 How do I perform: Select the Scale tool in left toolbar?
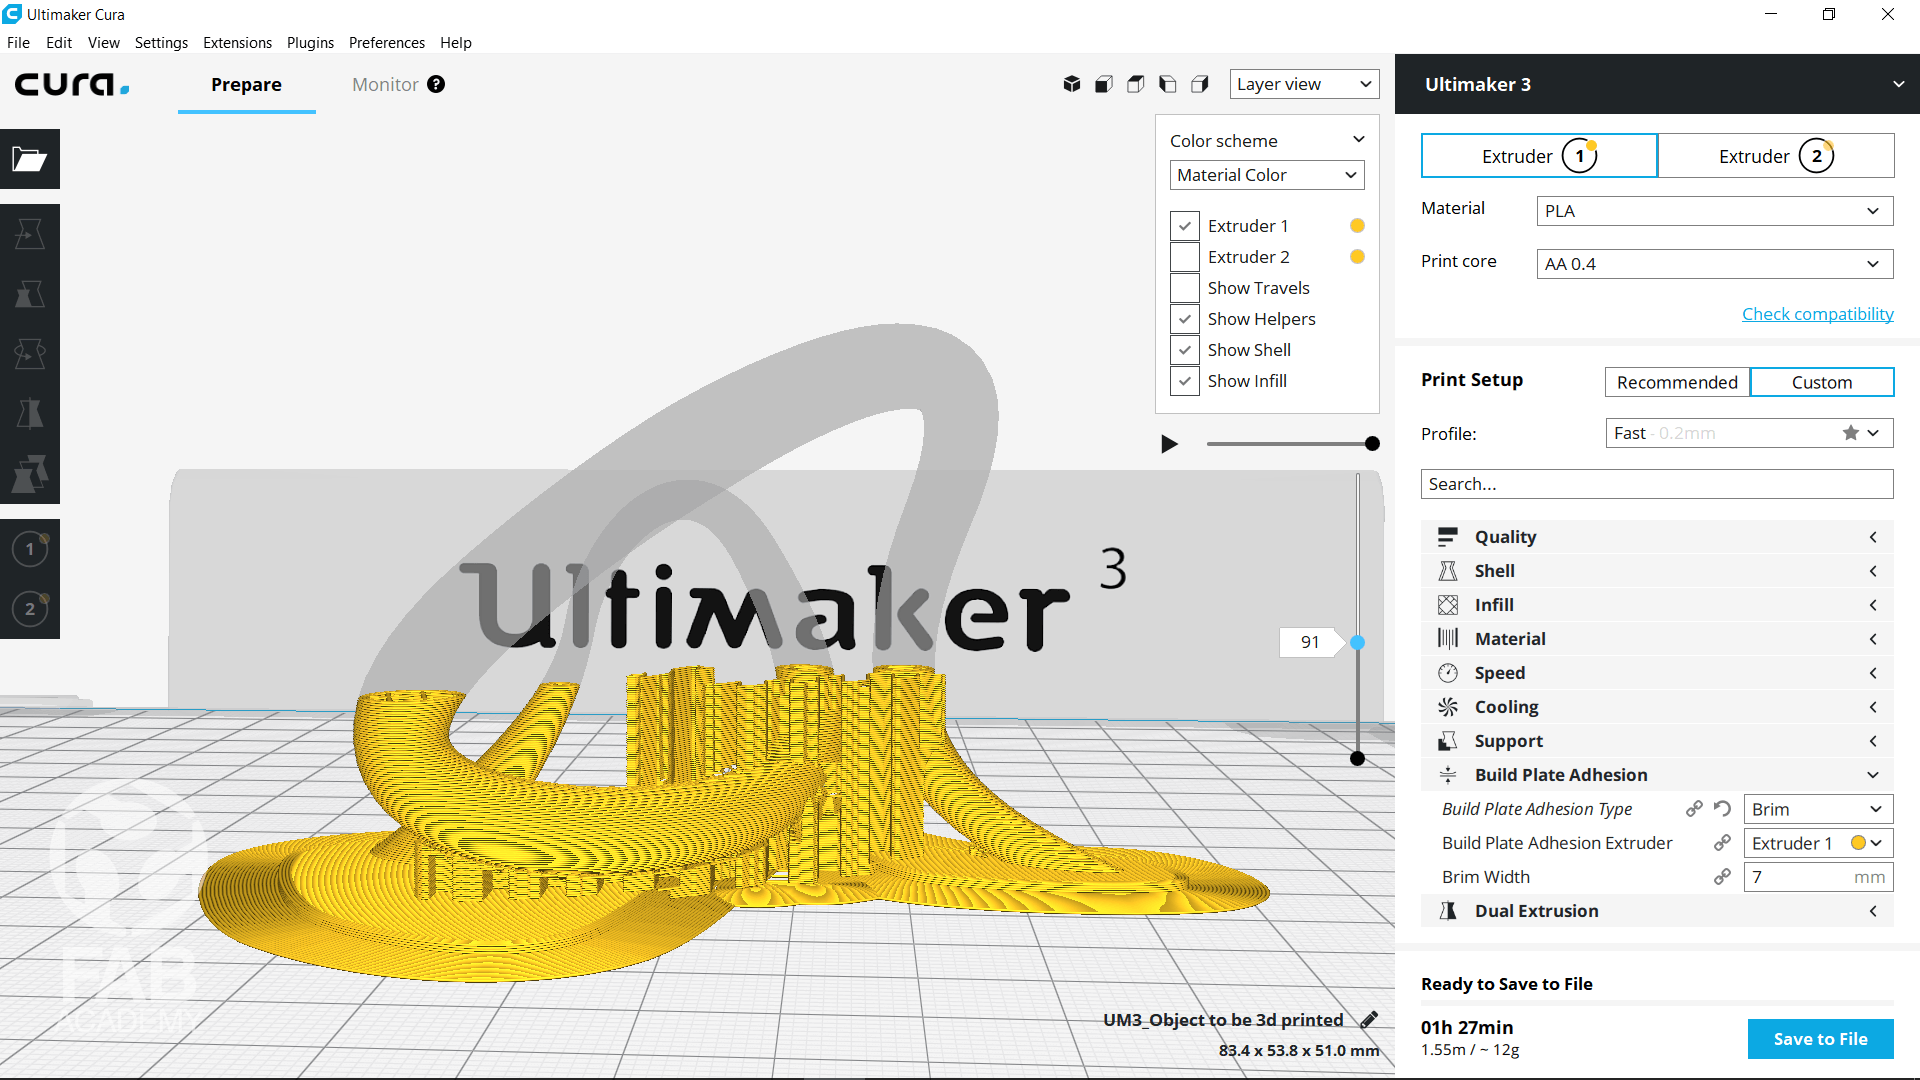[x=30, y=294]
